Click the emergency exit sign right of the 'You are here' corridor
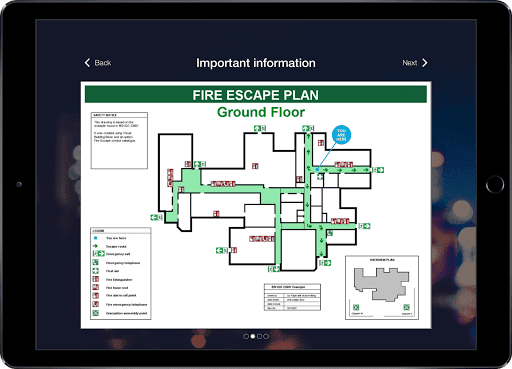 pyautogui.click(x=378, y=170)
